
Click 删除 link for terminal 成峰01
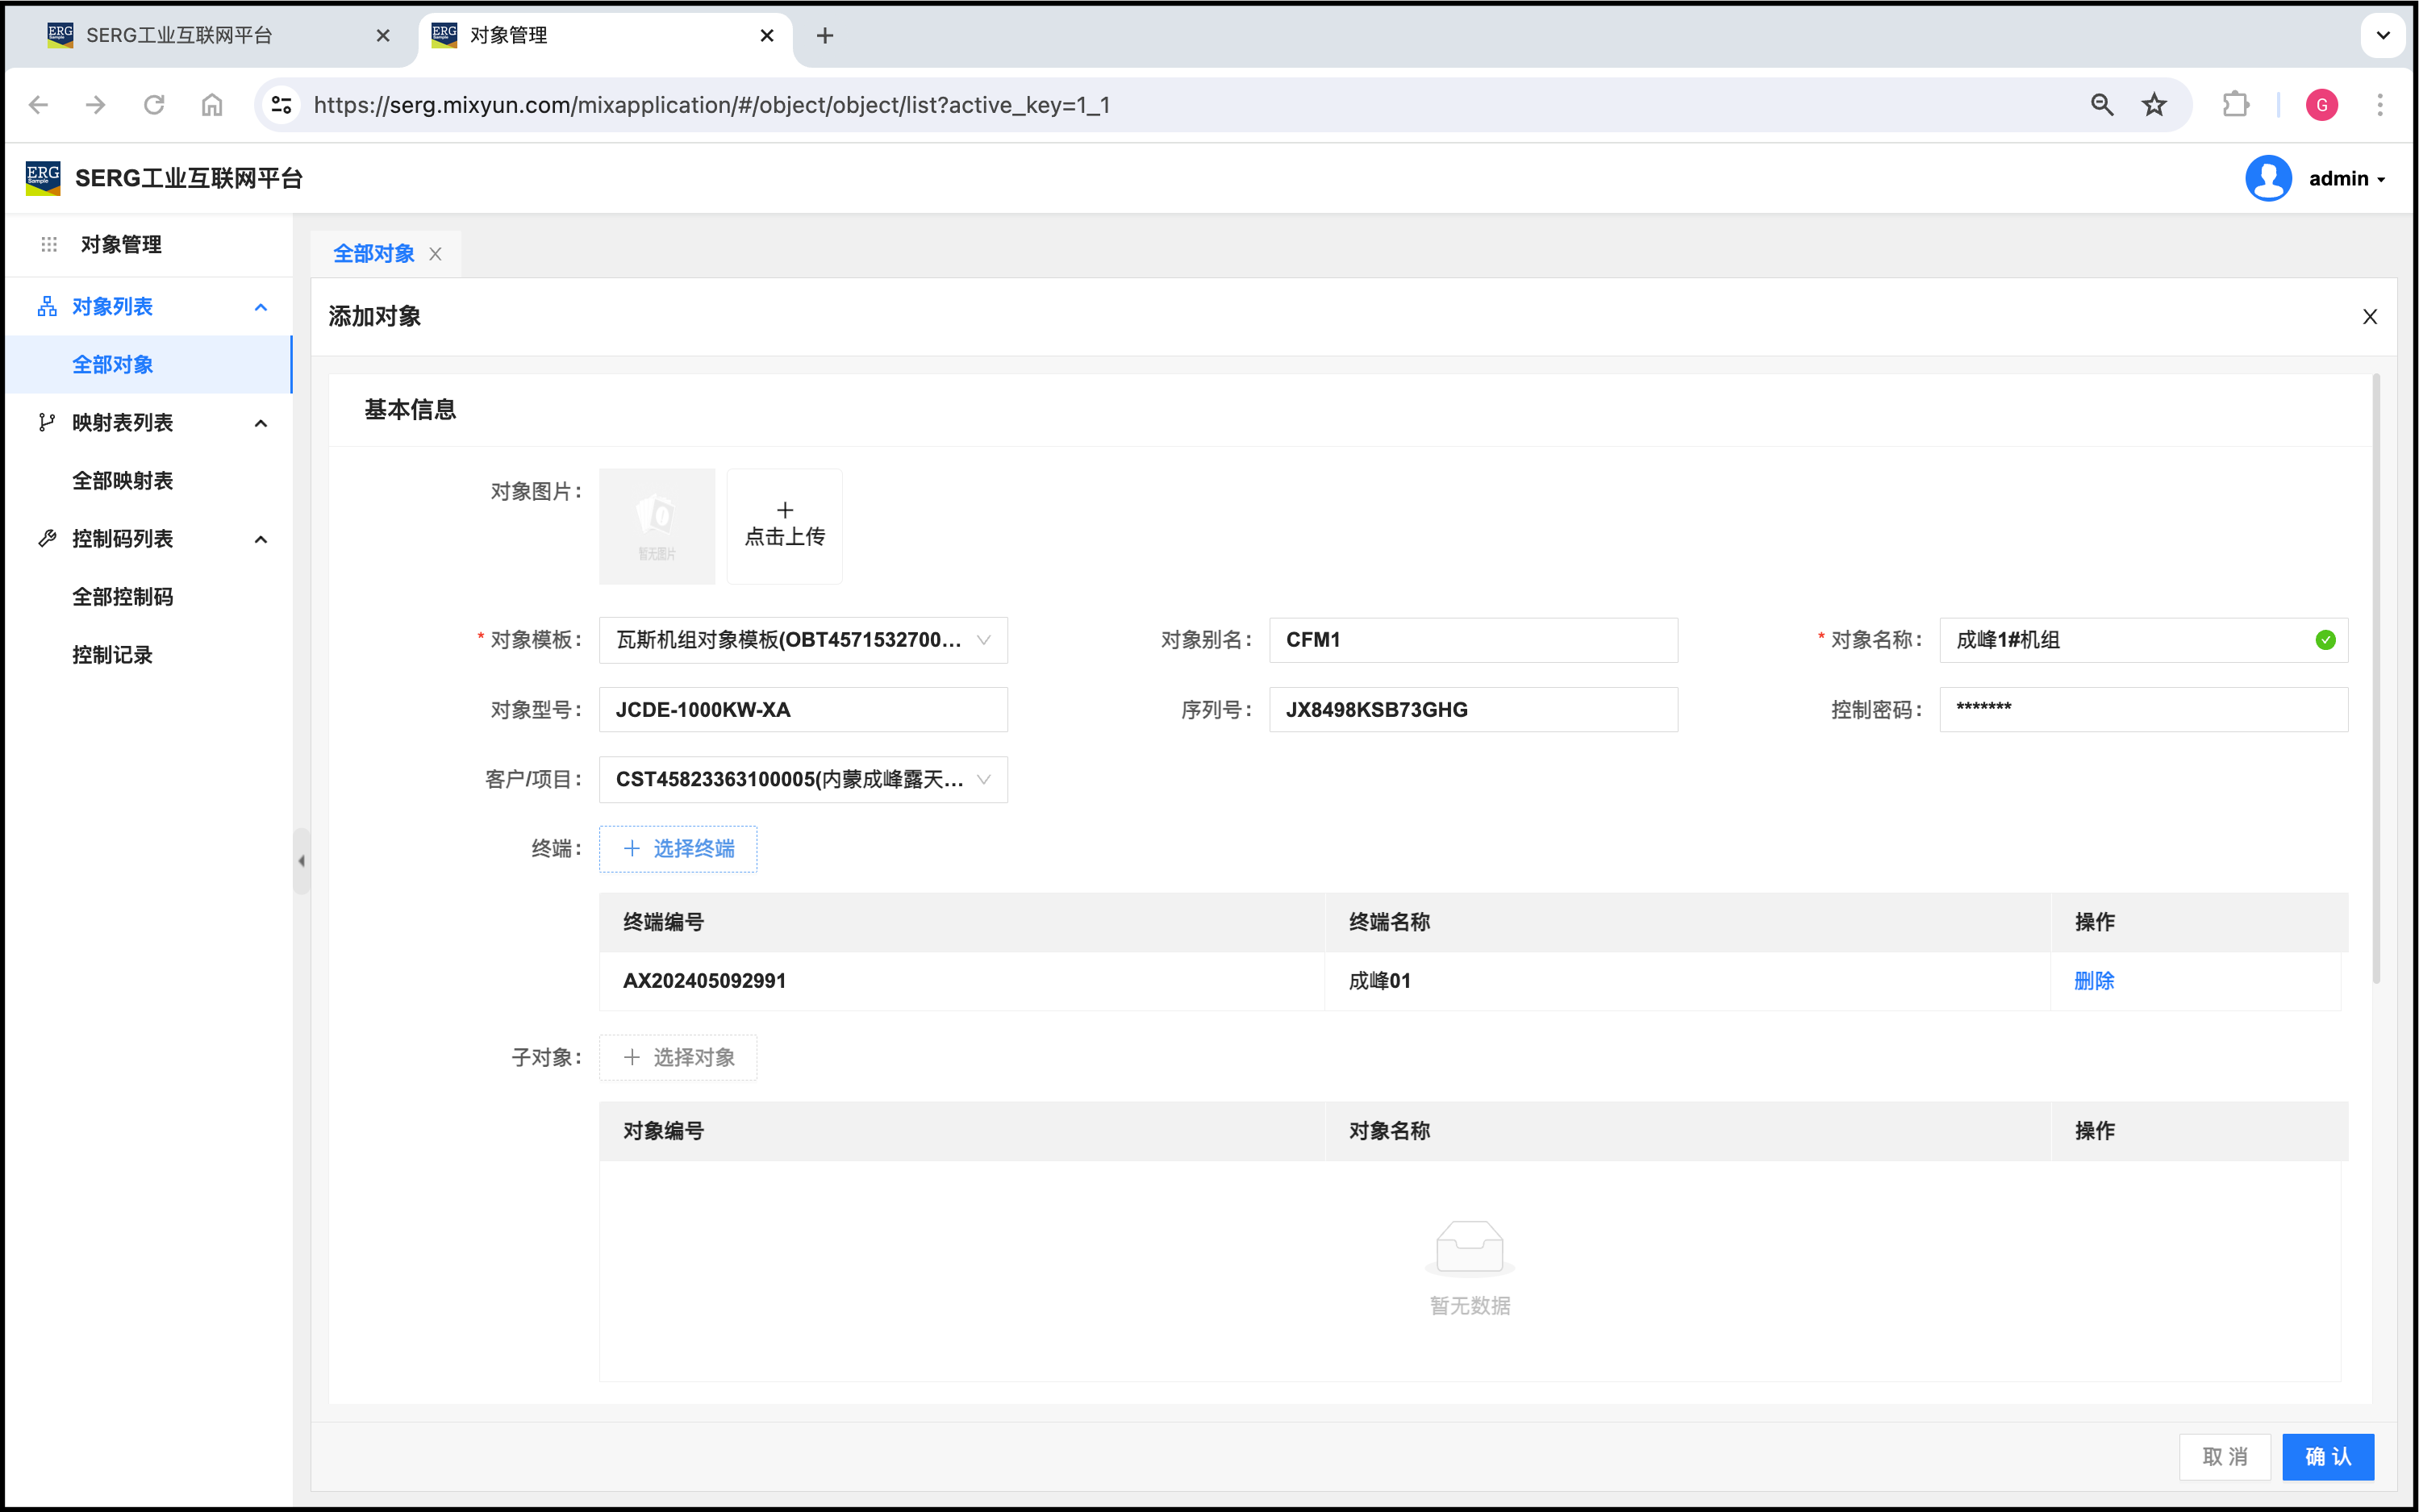(x=2094, y=980)
